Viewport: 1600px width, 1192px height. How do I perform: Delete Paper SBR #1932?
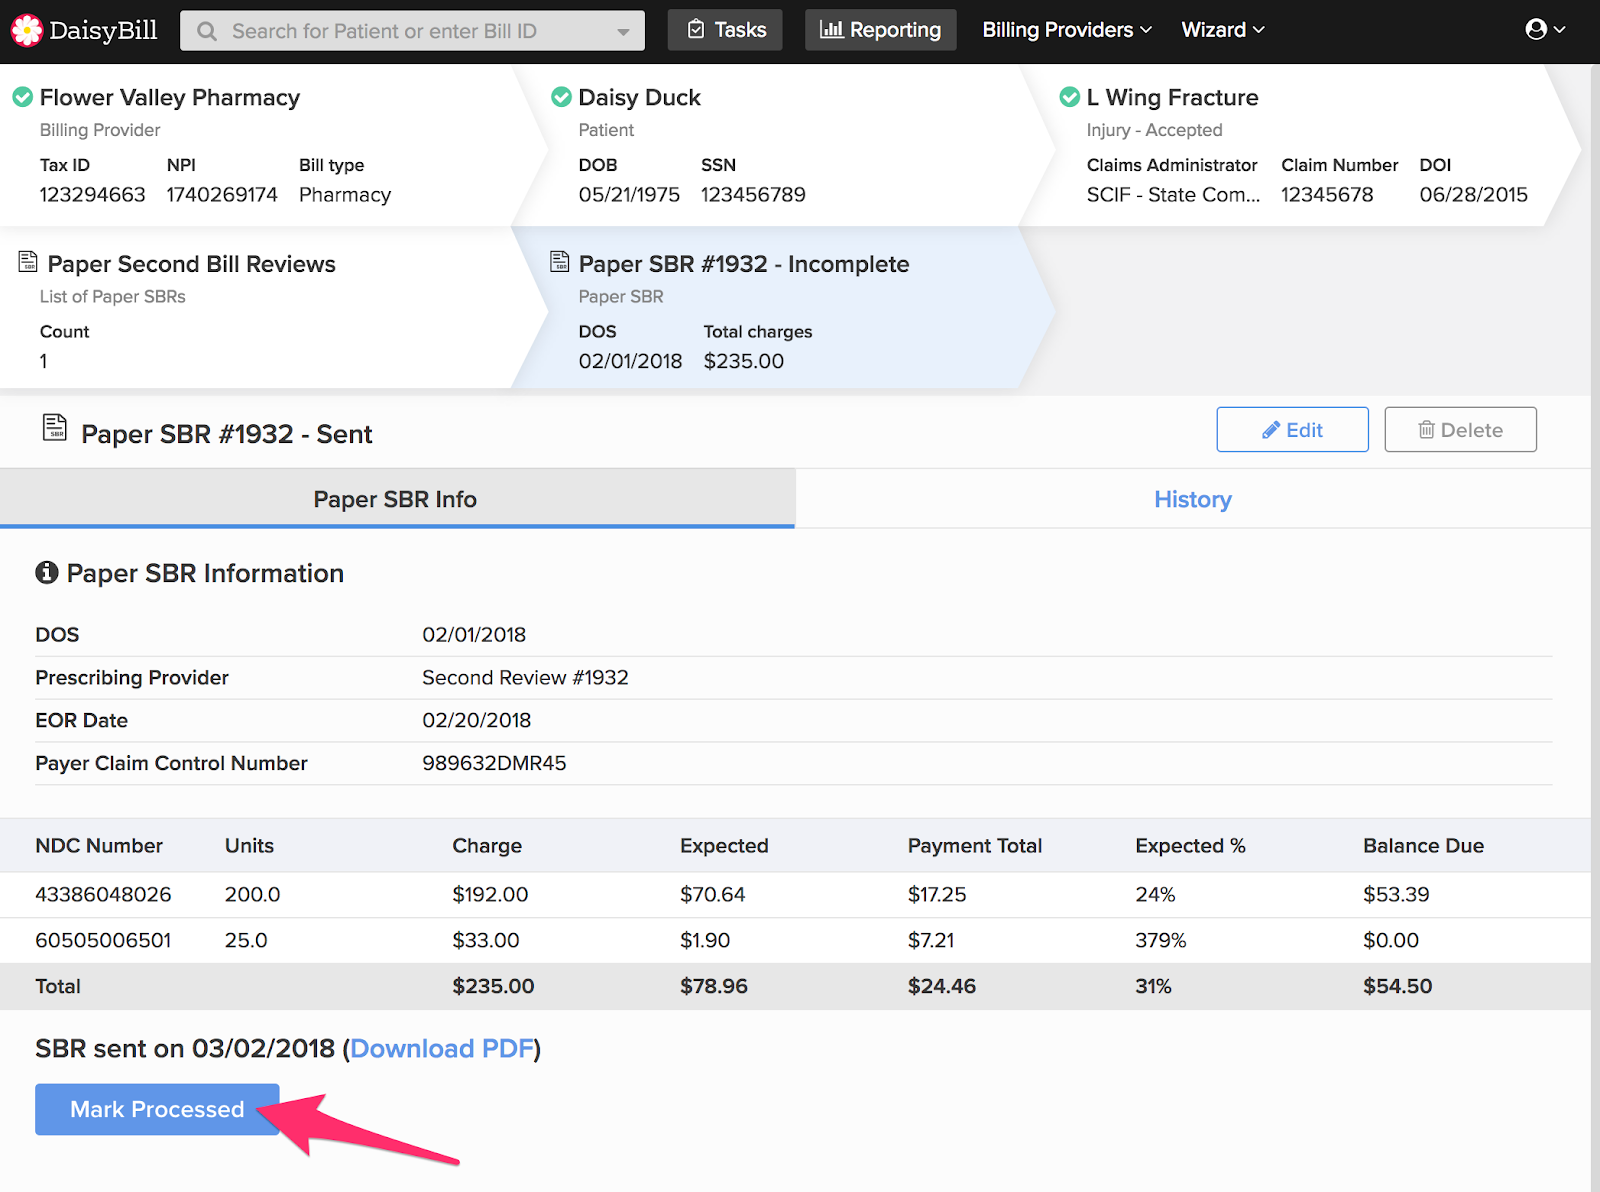(x=1460, y=429)
